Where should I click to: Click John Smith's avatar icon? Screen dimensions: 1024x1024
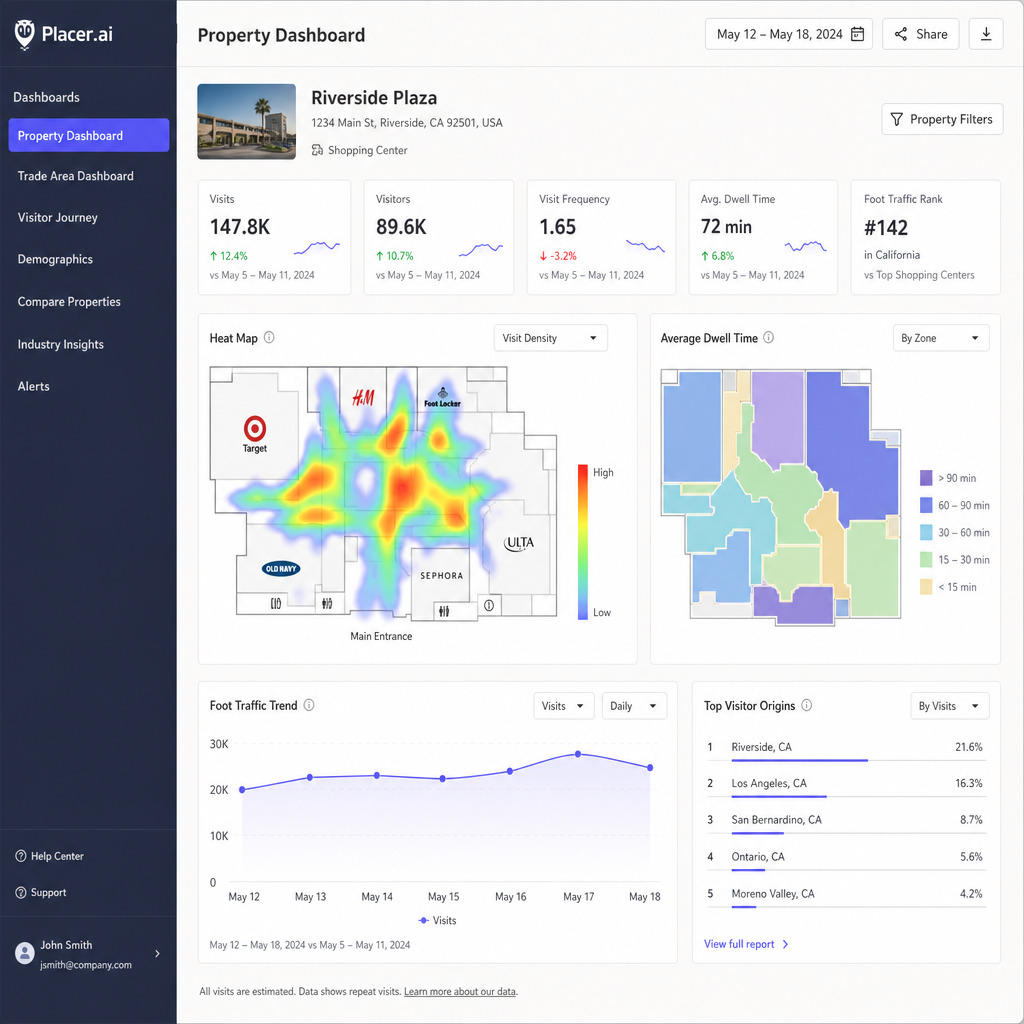25,953
